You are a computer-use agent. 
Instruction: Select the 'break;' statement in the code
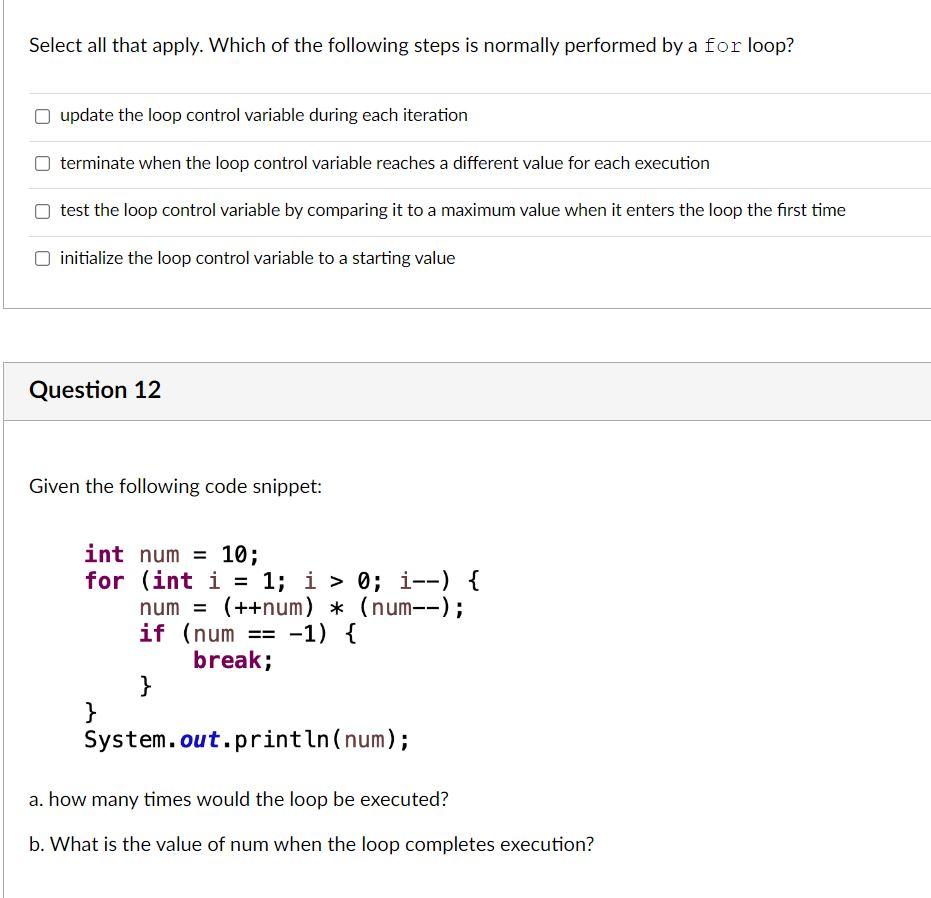pyautogui.click(x=230, y=659)
